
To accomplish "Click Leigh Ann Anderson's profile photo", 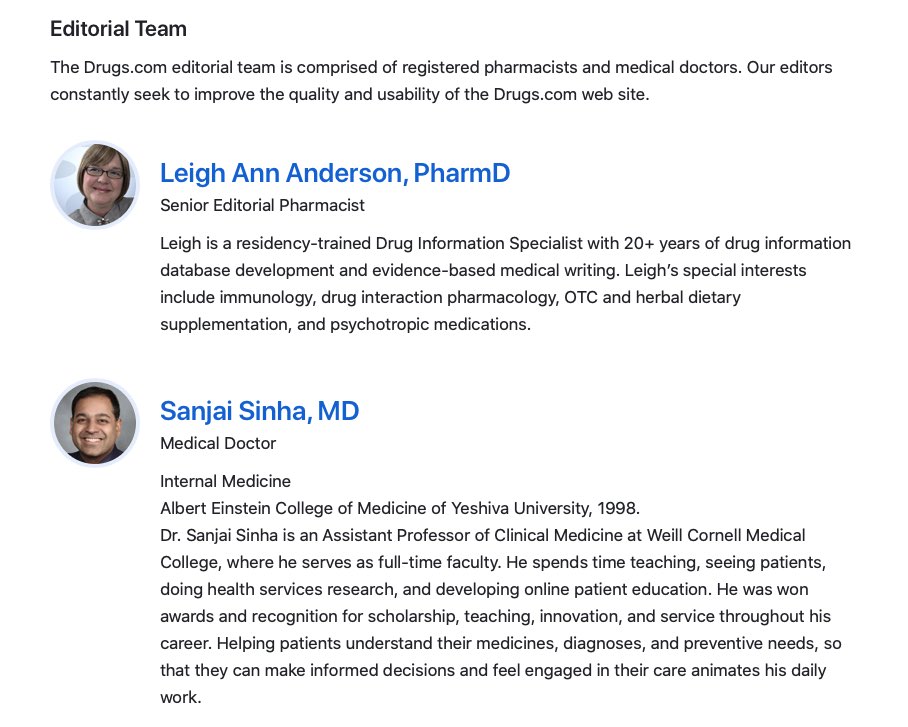I will (x=95, y=185).
